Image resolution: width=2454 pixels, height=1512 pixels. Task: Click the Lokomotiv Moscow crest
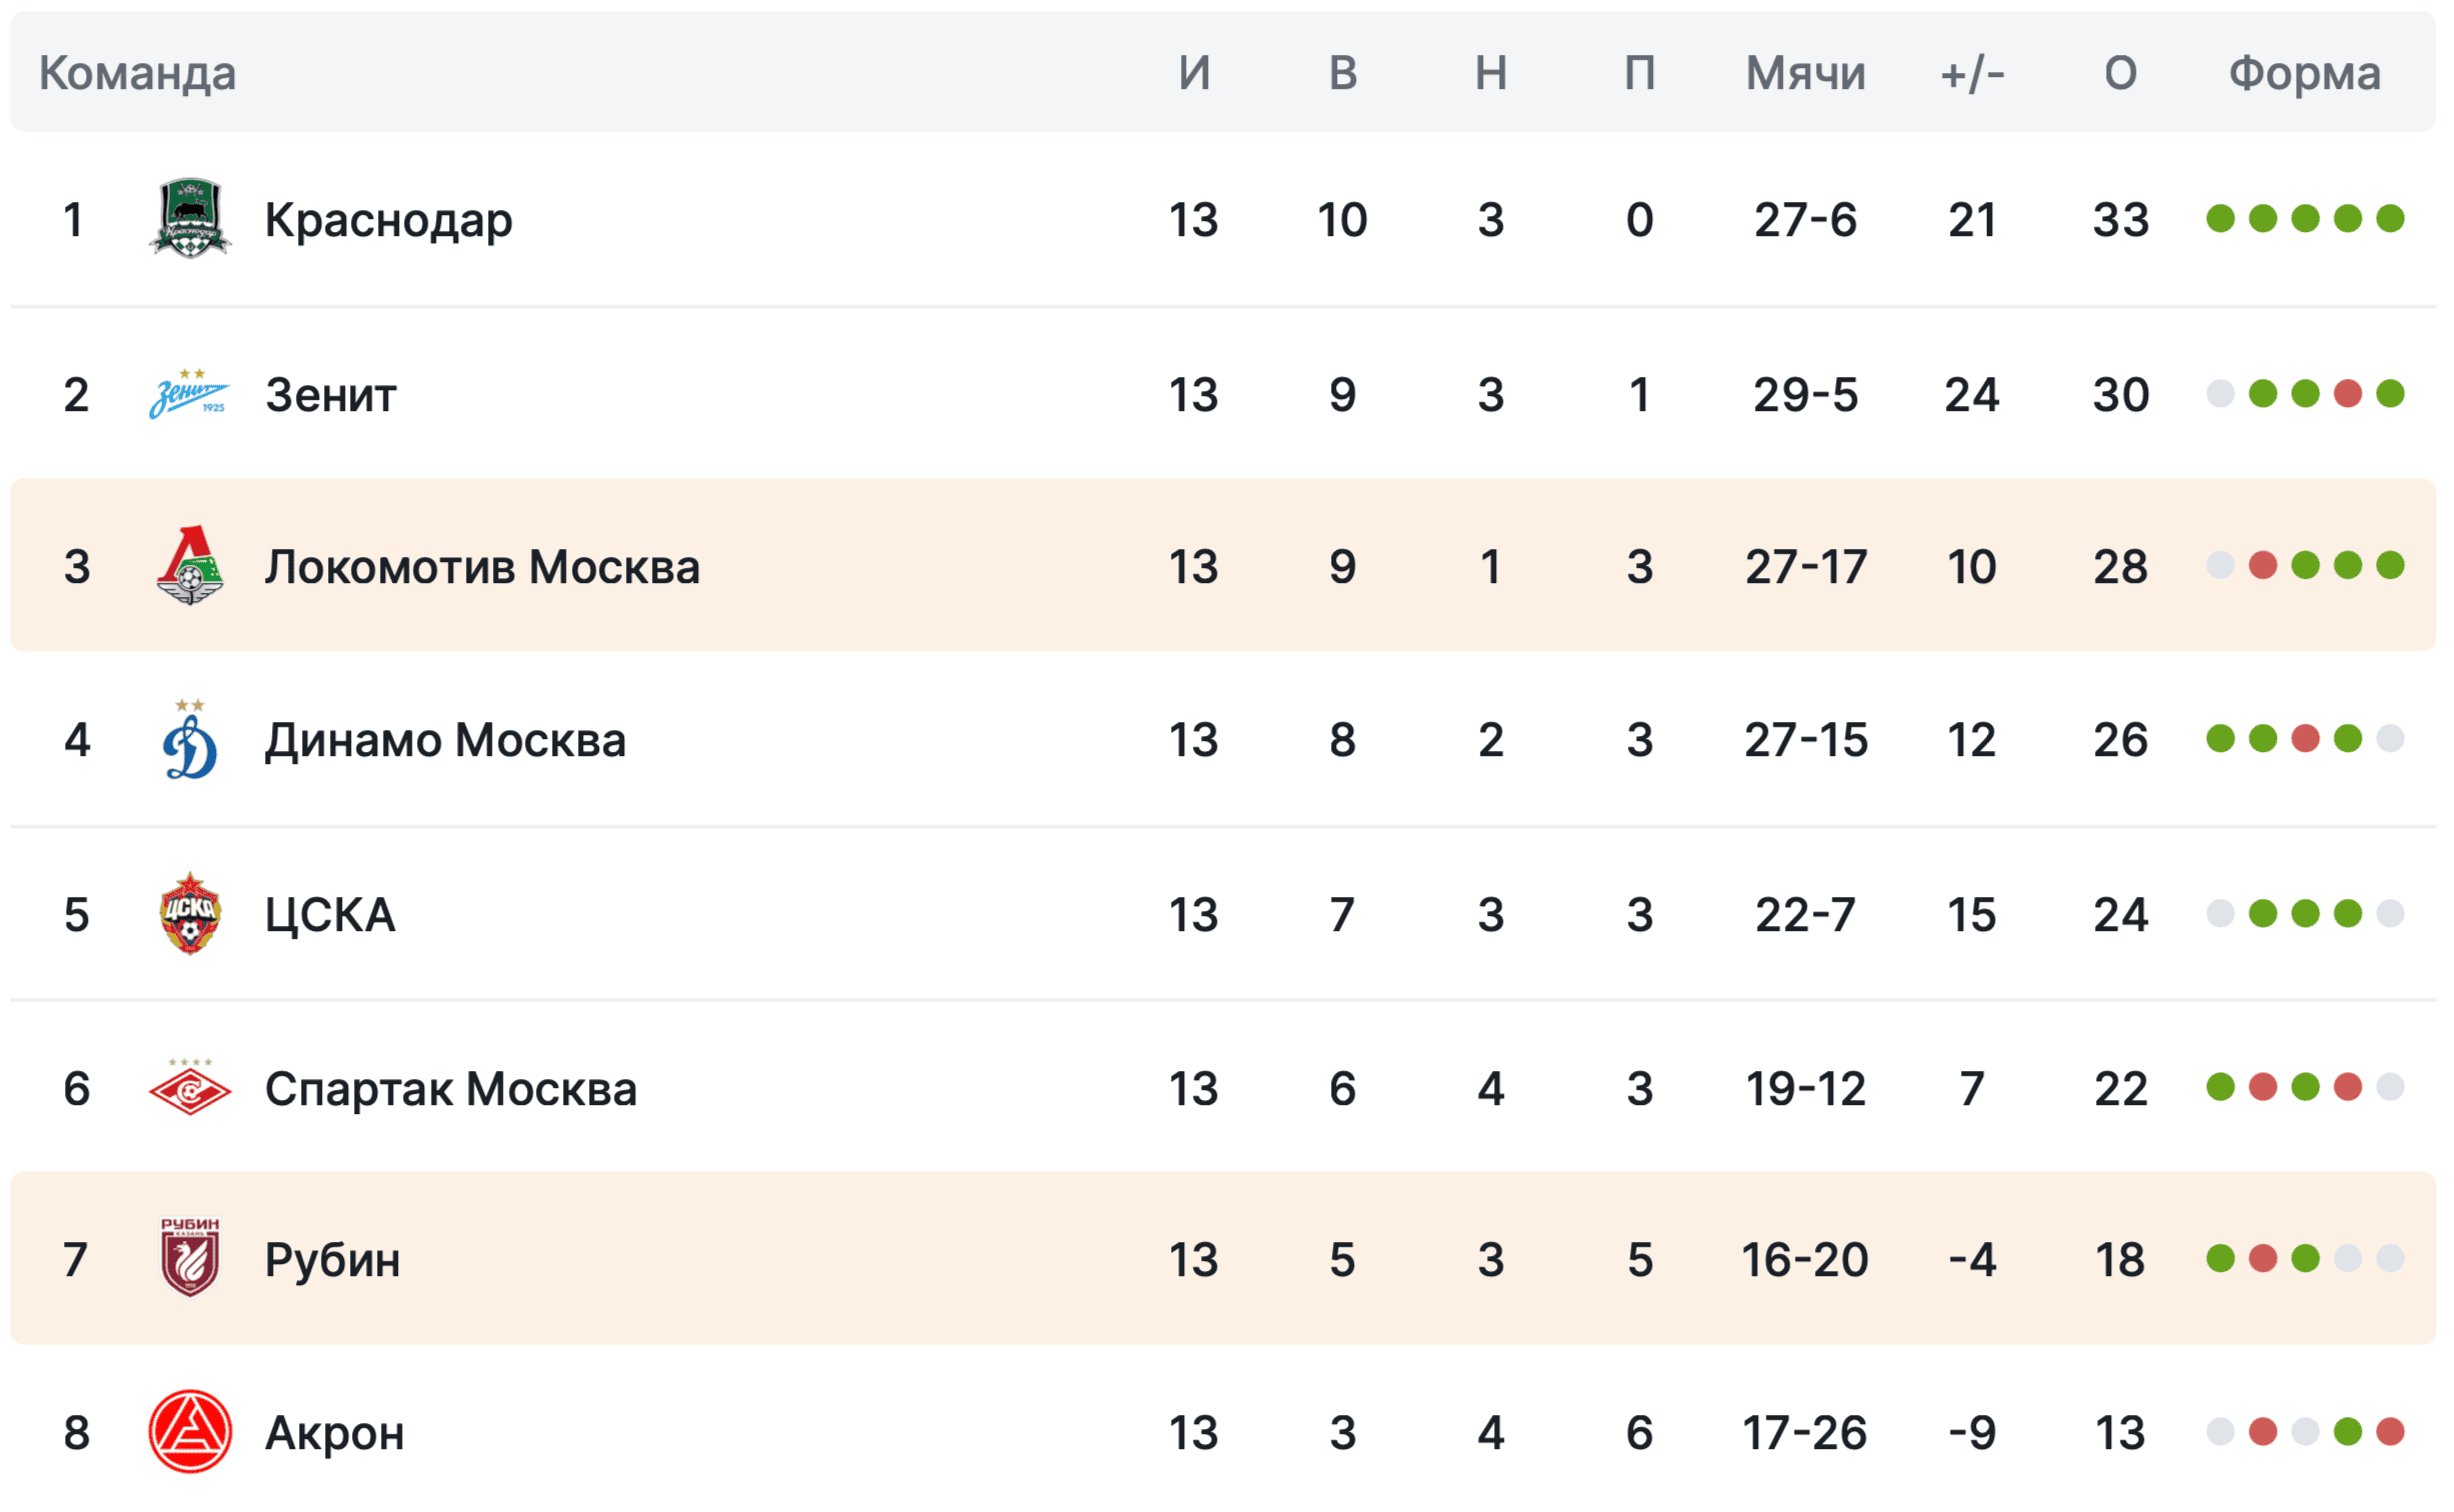point(190,566)
